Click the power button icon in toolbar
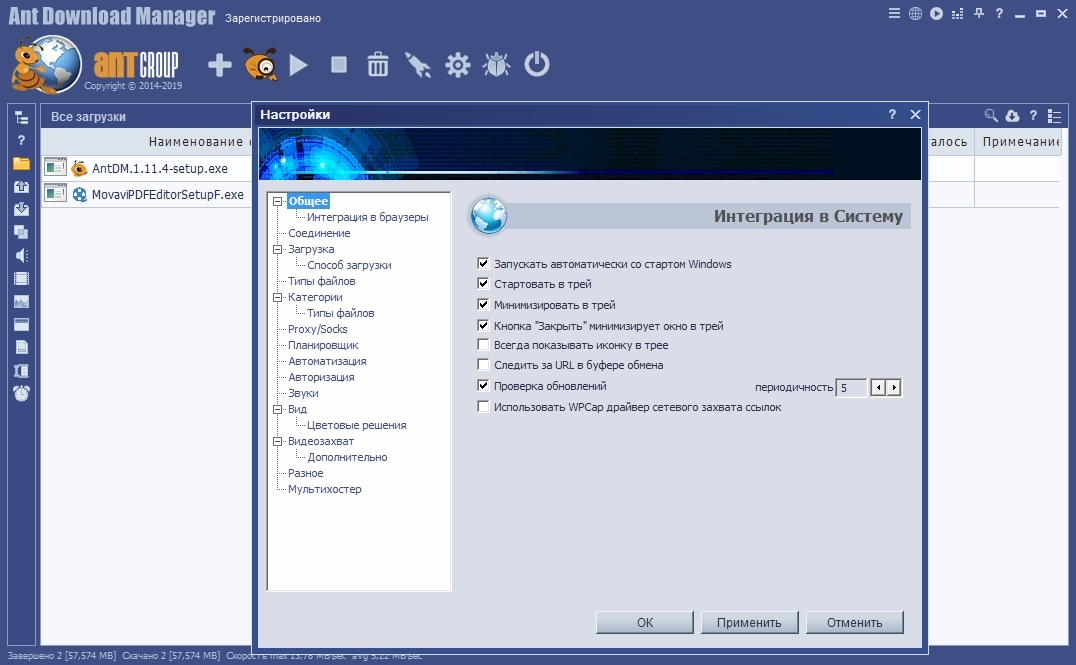1076x665 pixels. 537,66
